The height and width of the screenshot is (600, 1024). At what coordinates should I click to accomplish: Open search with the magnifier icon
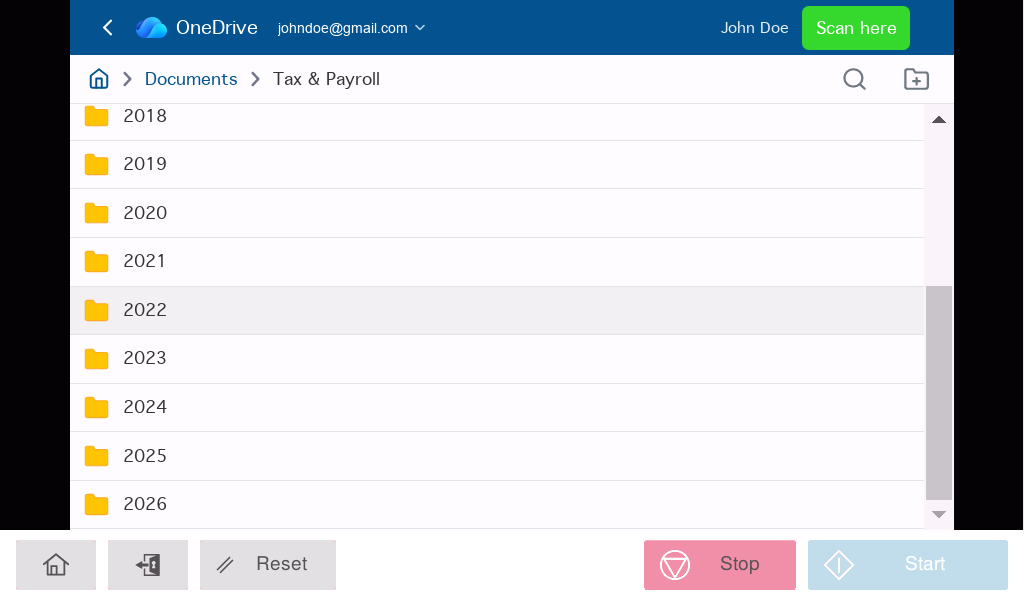[x=854, y=79]
